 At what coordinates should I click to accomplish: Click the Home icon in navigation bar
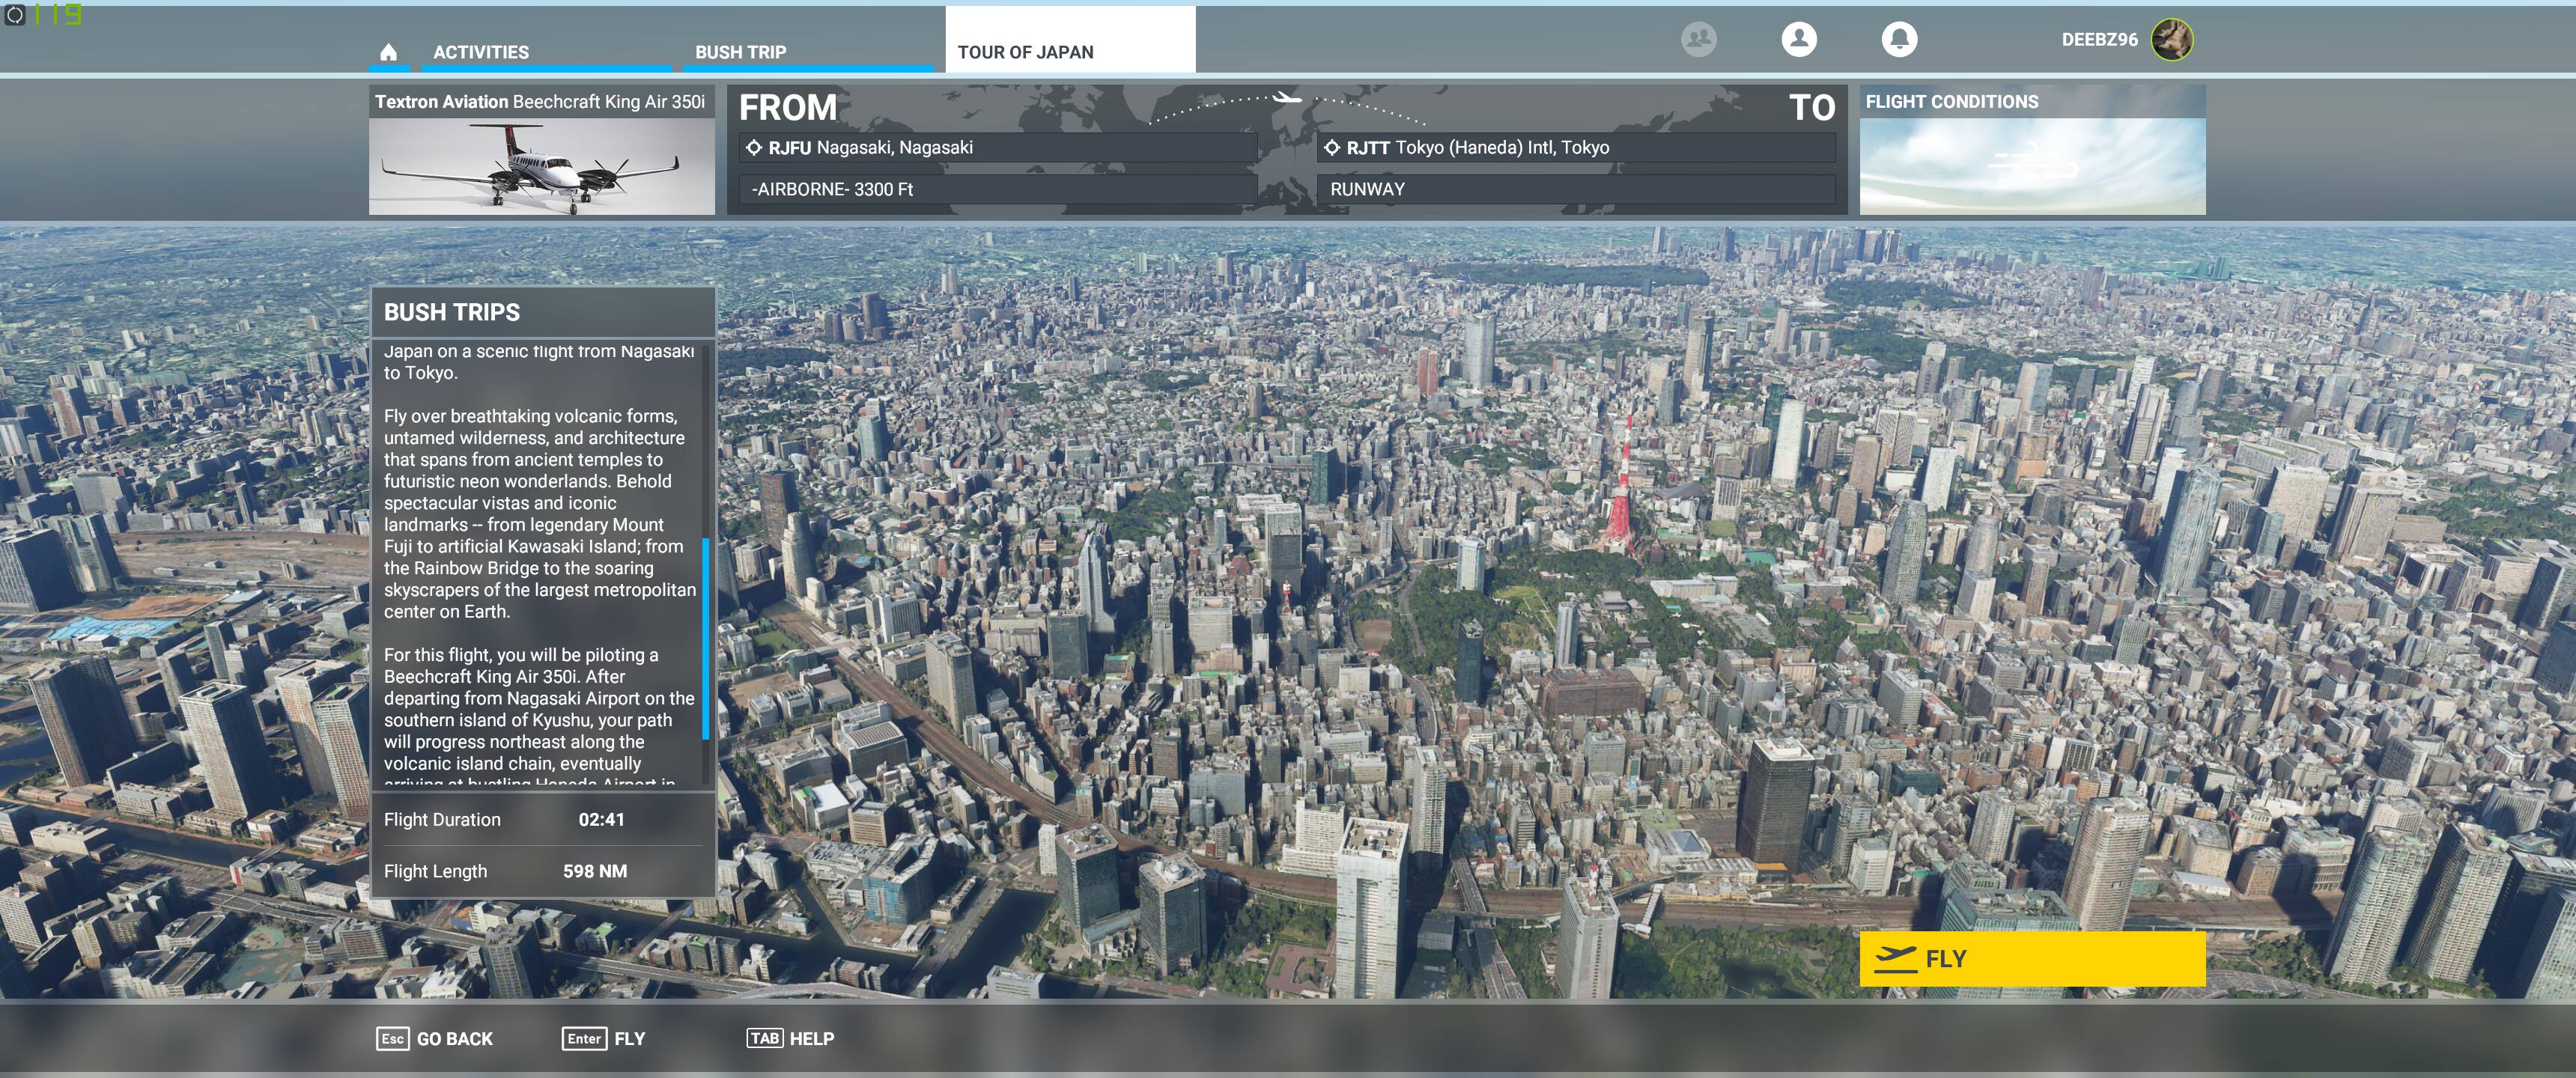coord(389,52)
